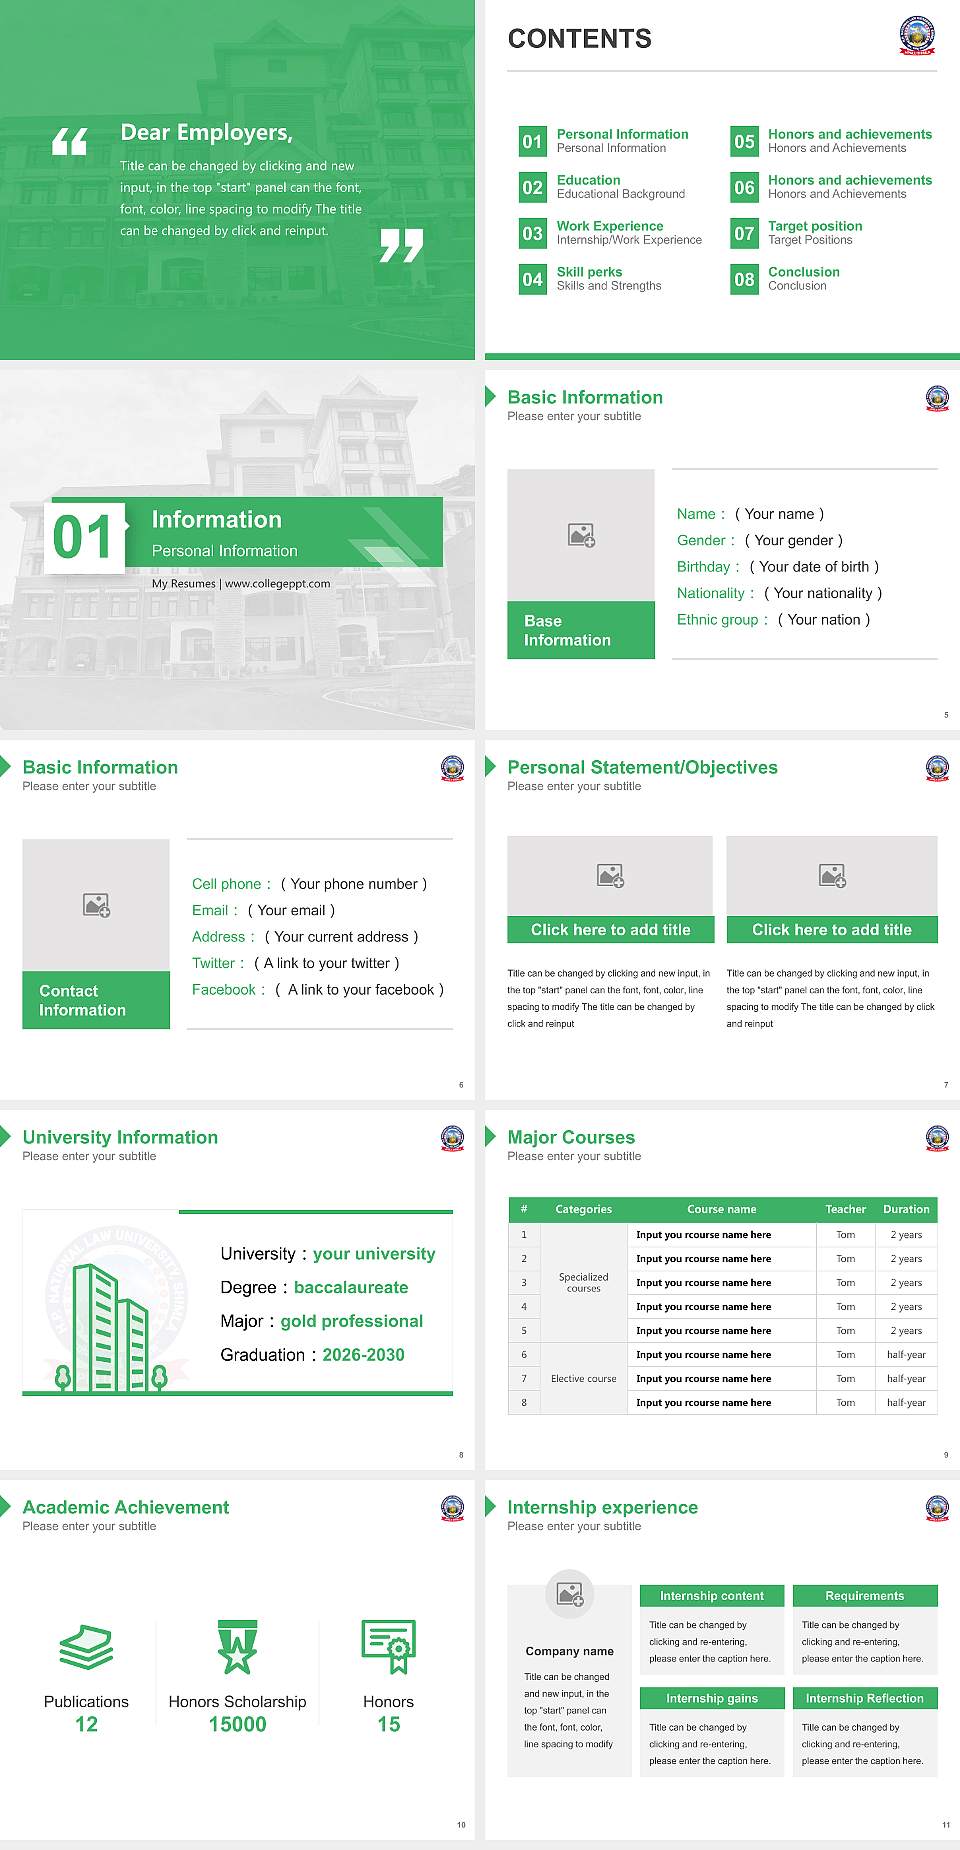This screenshot has height=1850, width=960.
Task: Click the university logo on the Major Courses slide
Action: pos(937,1138)
